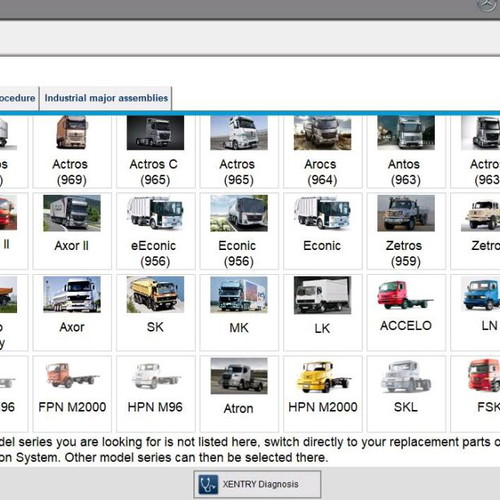Click the Mercedes-Benz star logo
500x500 pixels.
pyautogui.click(x=486, y=5)
